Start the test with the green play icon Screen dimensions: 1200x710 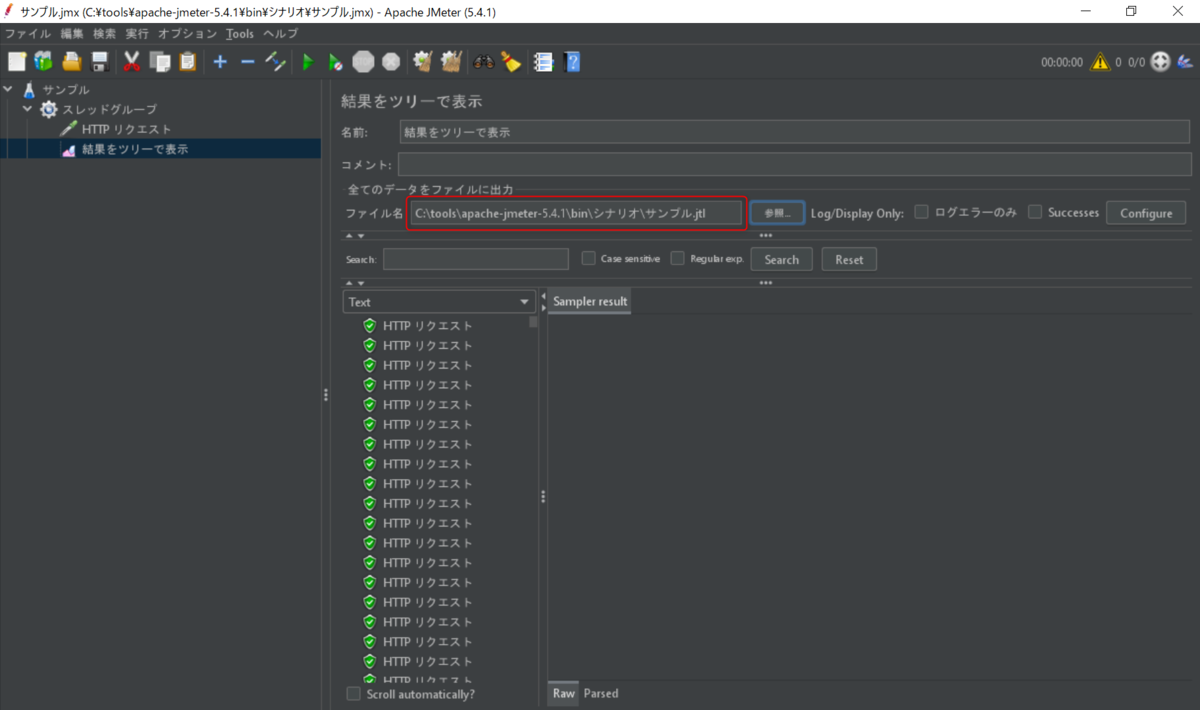307,61
